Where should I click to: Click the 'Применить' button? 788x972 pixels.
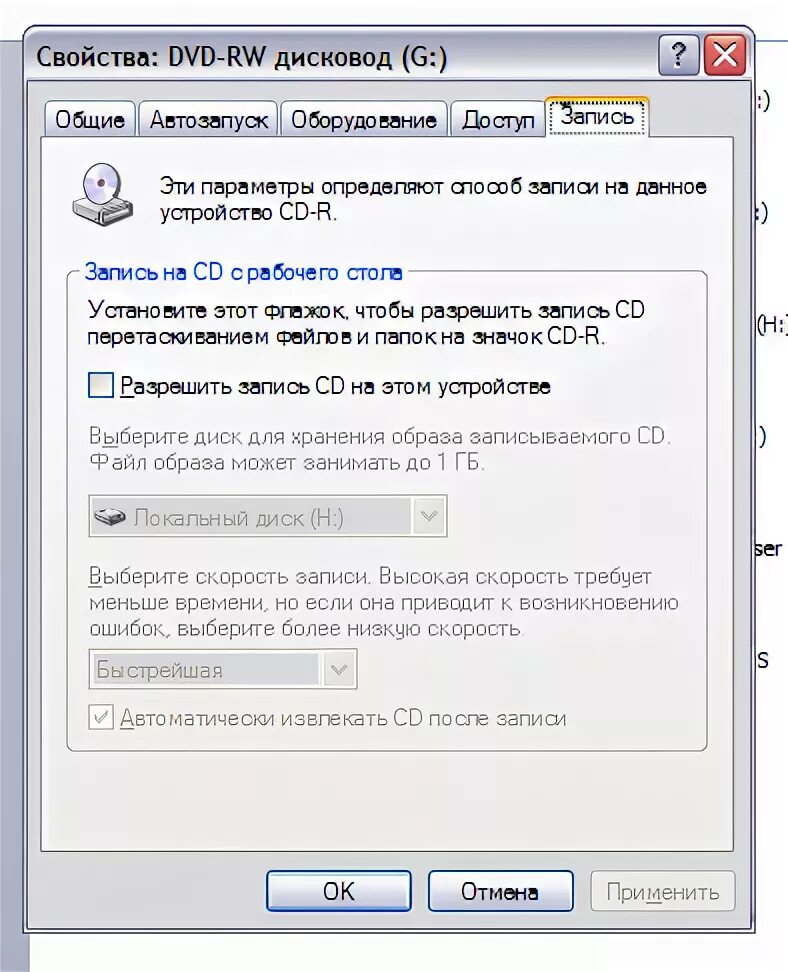point(663,891)
